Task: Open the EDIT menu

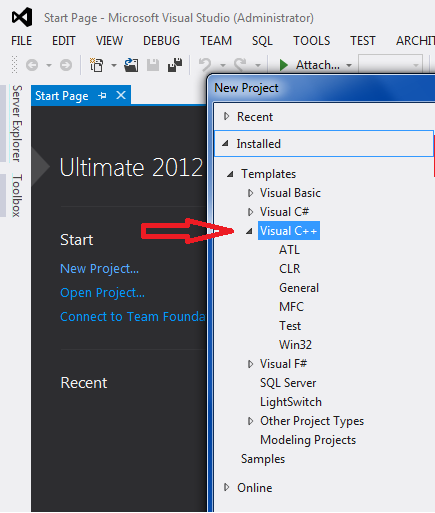Action: 64,41
